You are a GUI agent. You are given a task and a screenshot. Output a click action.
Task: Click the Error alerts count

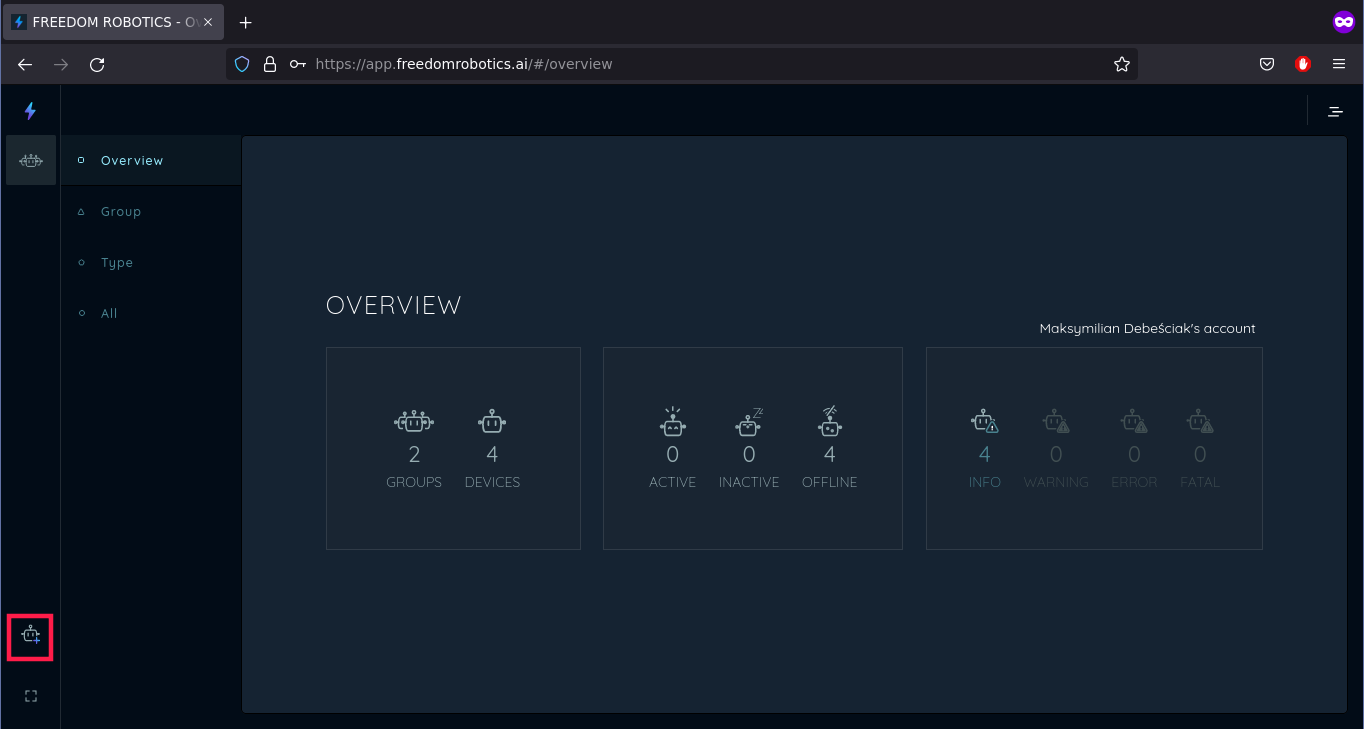(1134, 455)
